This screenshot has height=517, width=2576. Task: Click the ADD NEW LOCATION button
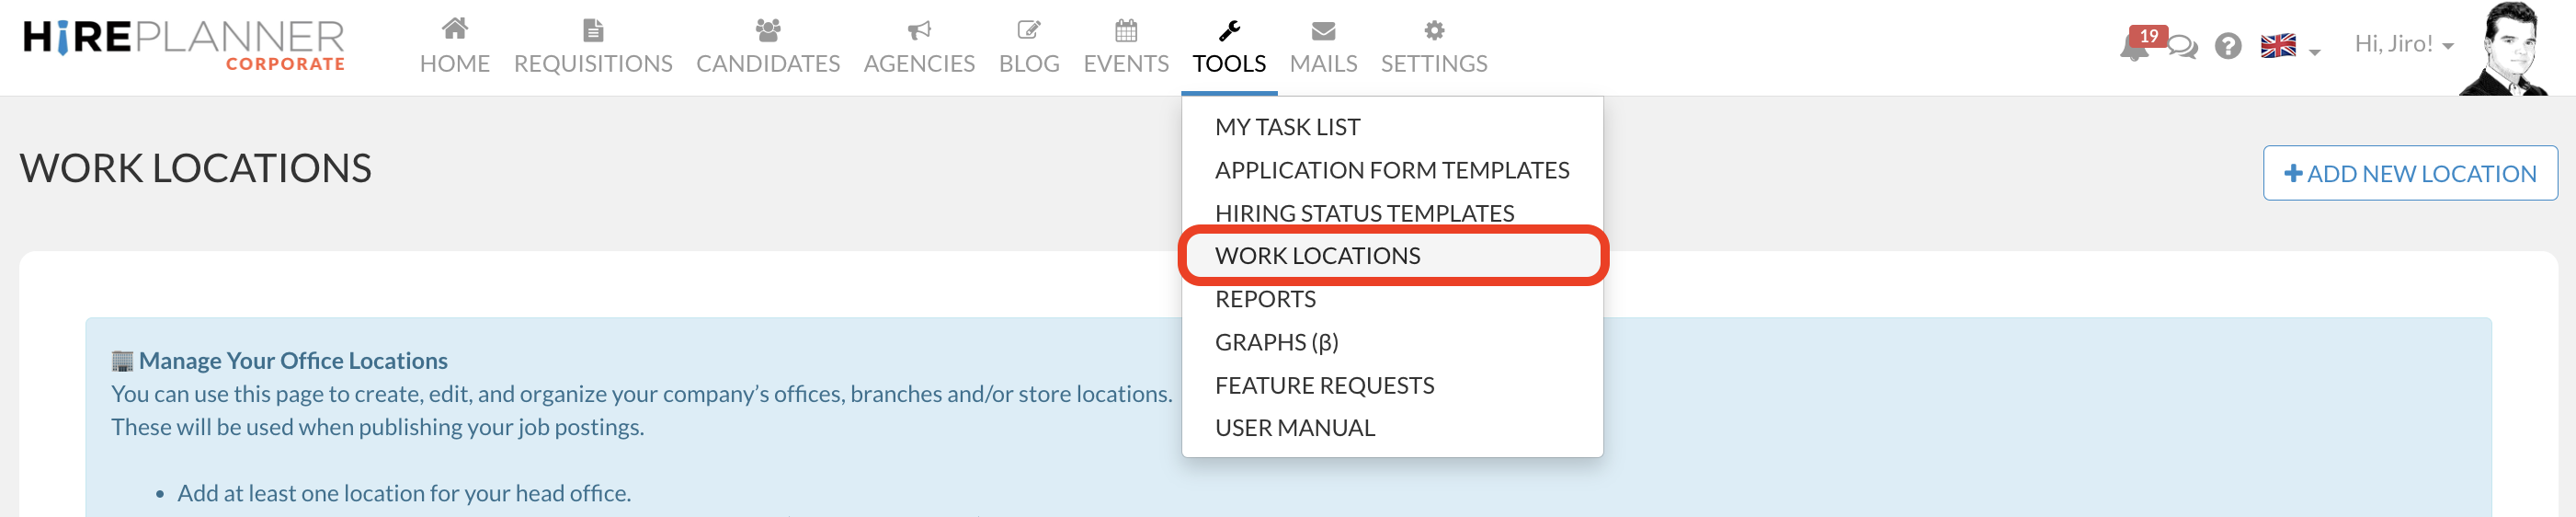click(2410, 173)
